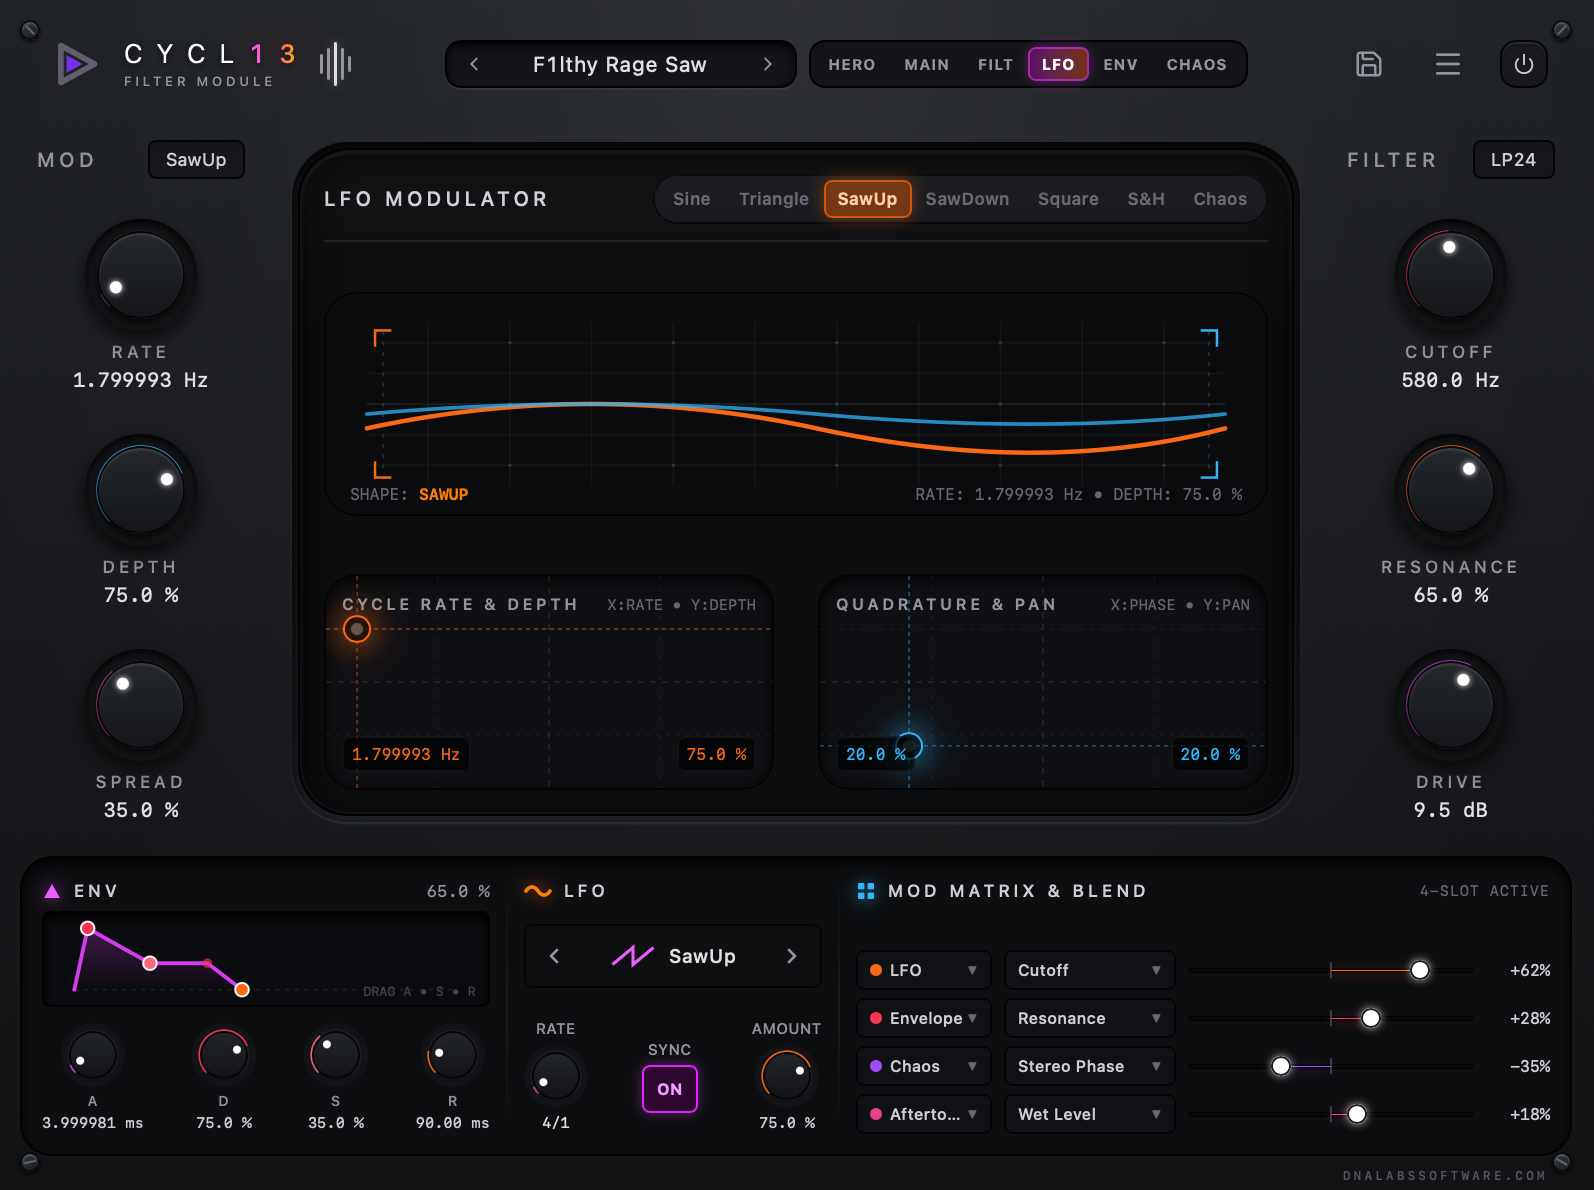Click the Cycle Rate & Depth XY handle

coord(357,629)
